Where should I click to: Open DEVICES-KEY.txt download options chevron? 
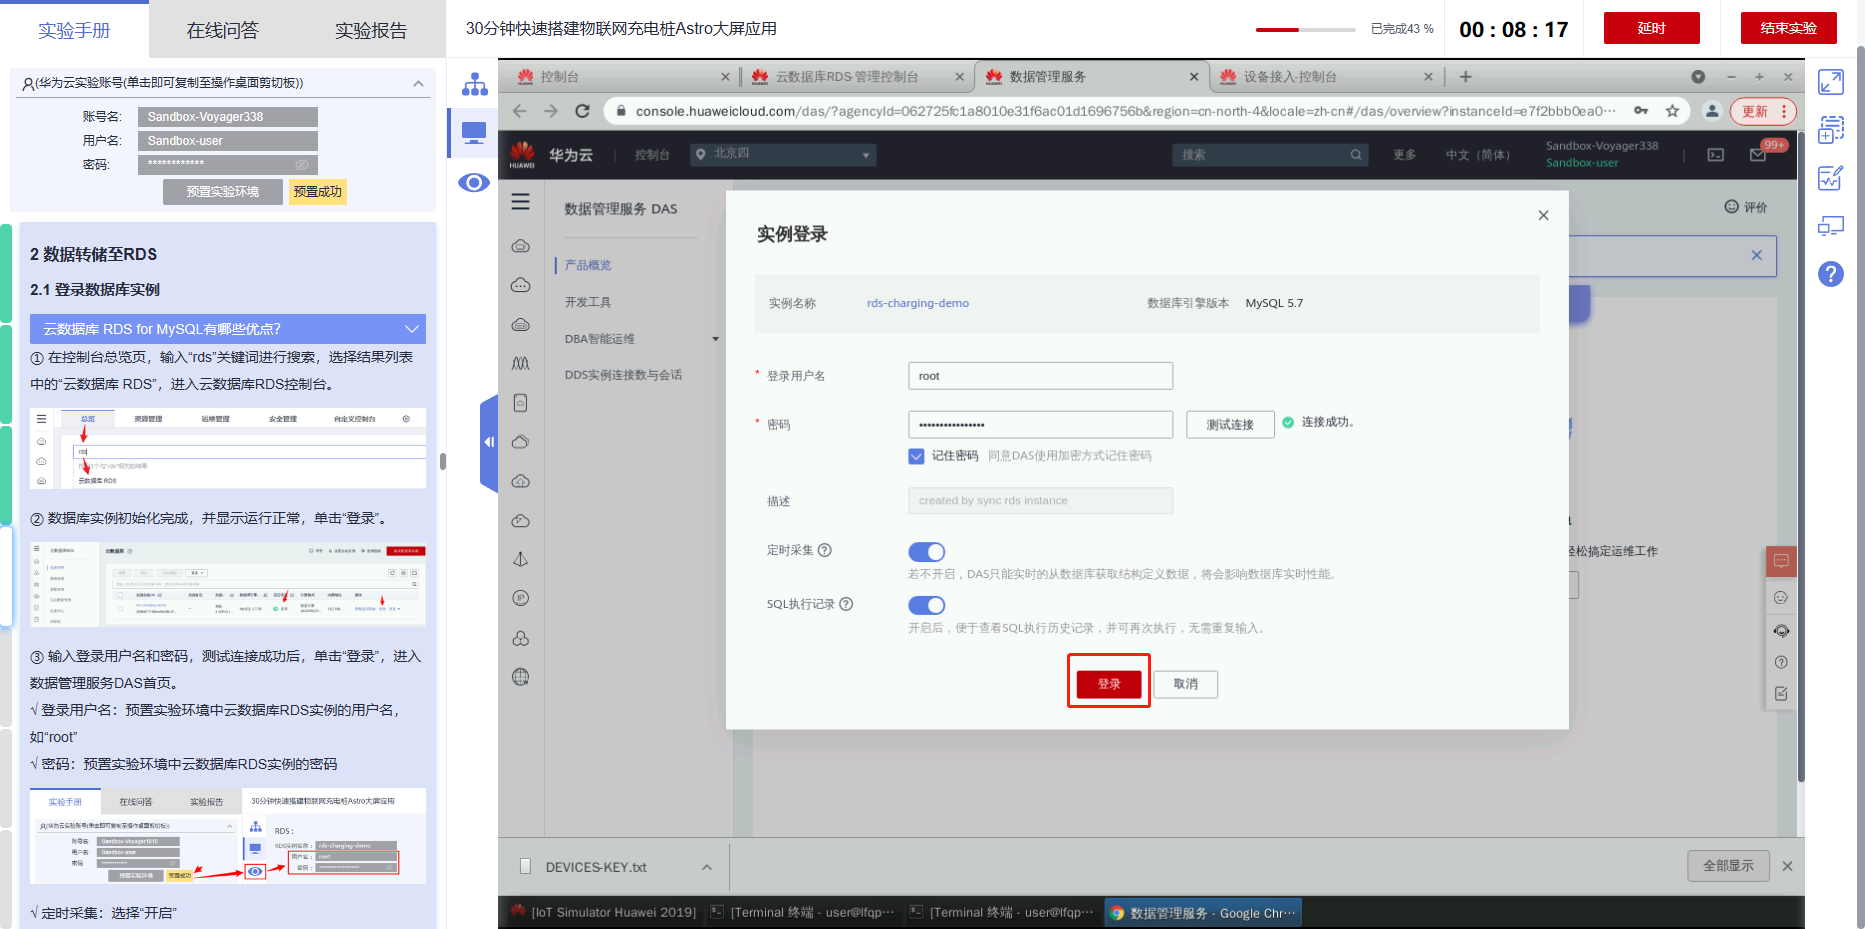coord(707,867)
